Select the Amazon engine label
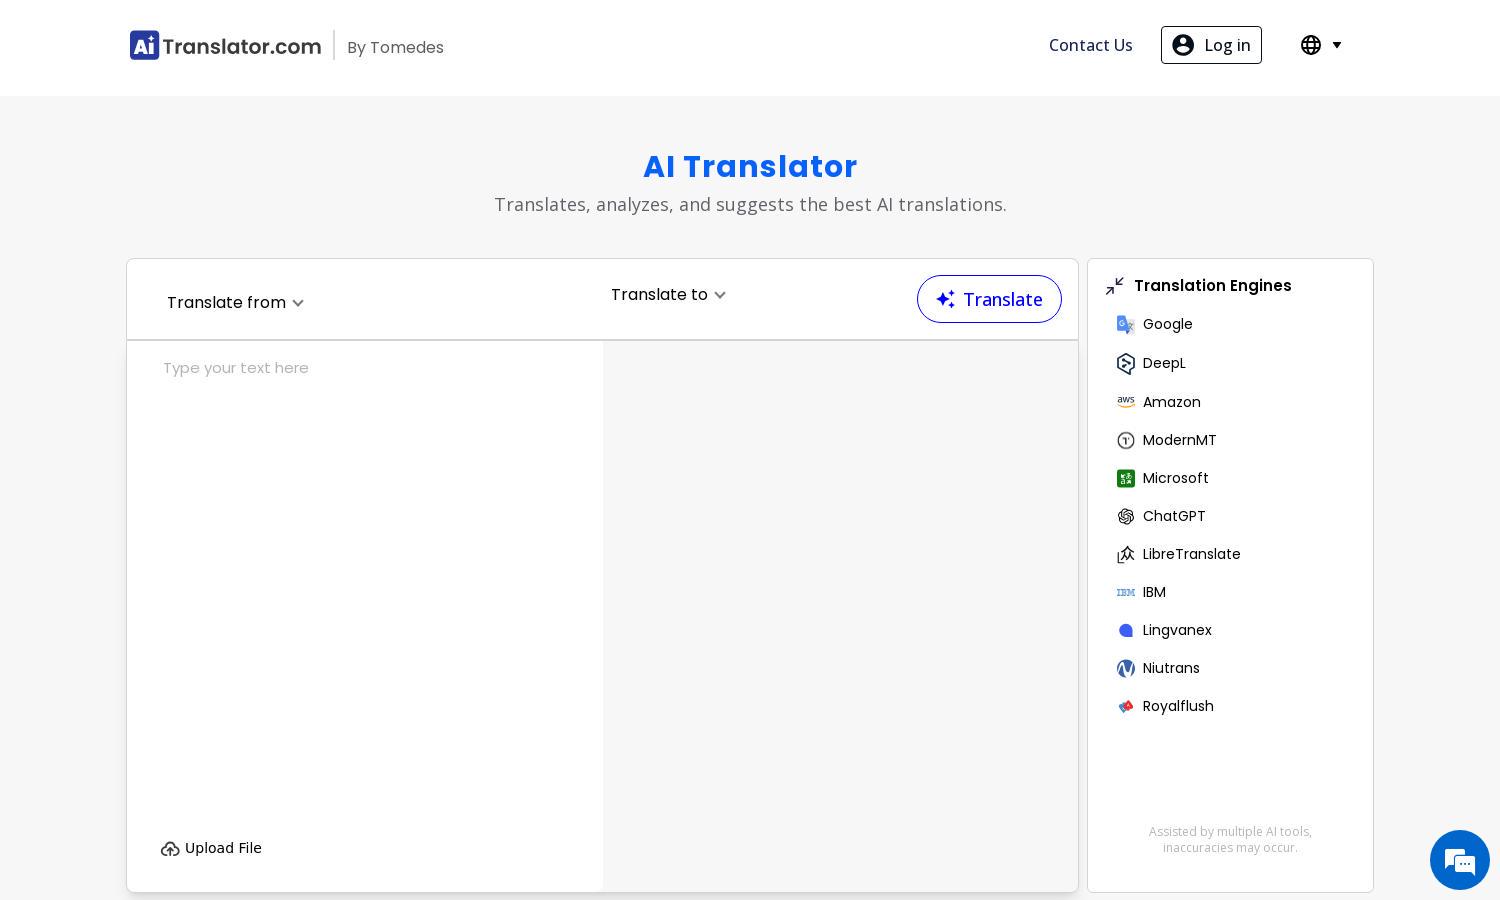 1172,402
